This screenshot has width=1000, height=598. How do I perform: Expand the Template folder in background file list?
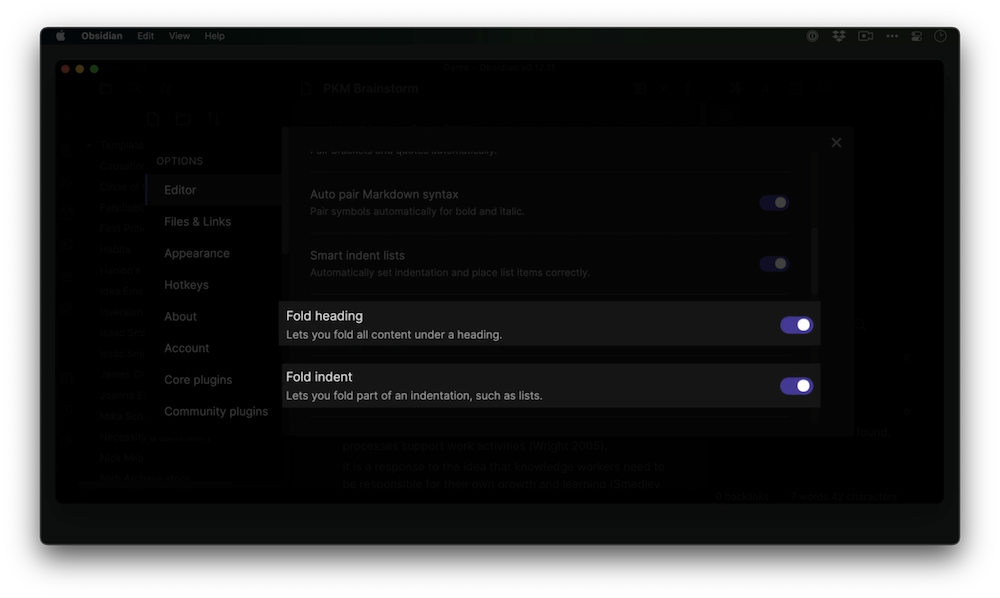(x=88, y=145)
